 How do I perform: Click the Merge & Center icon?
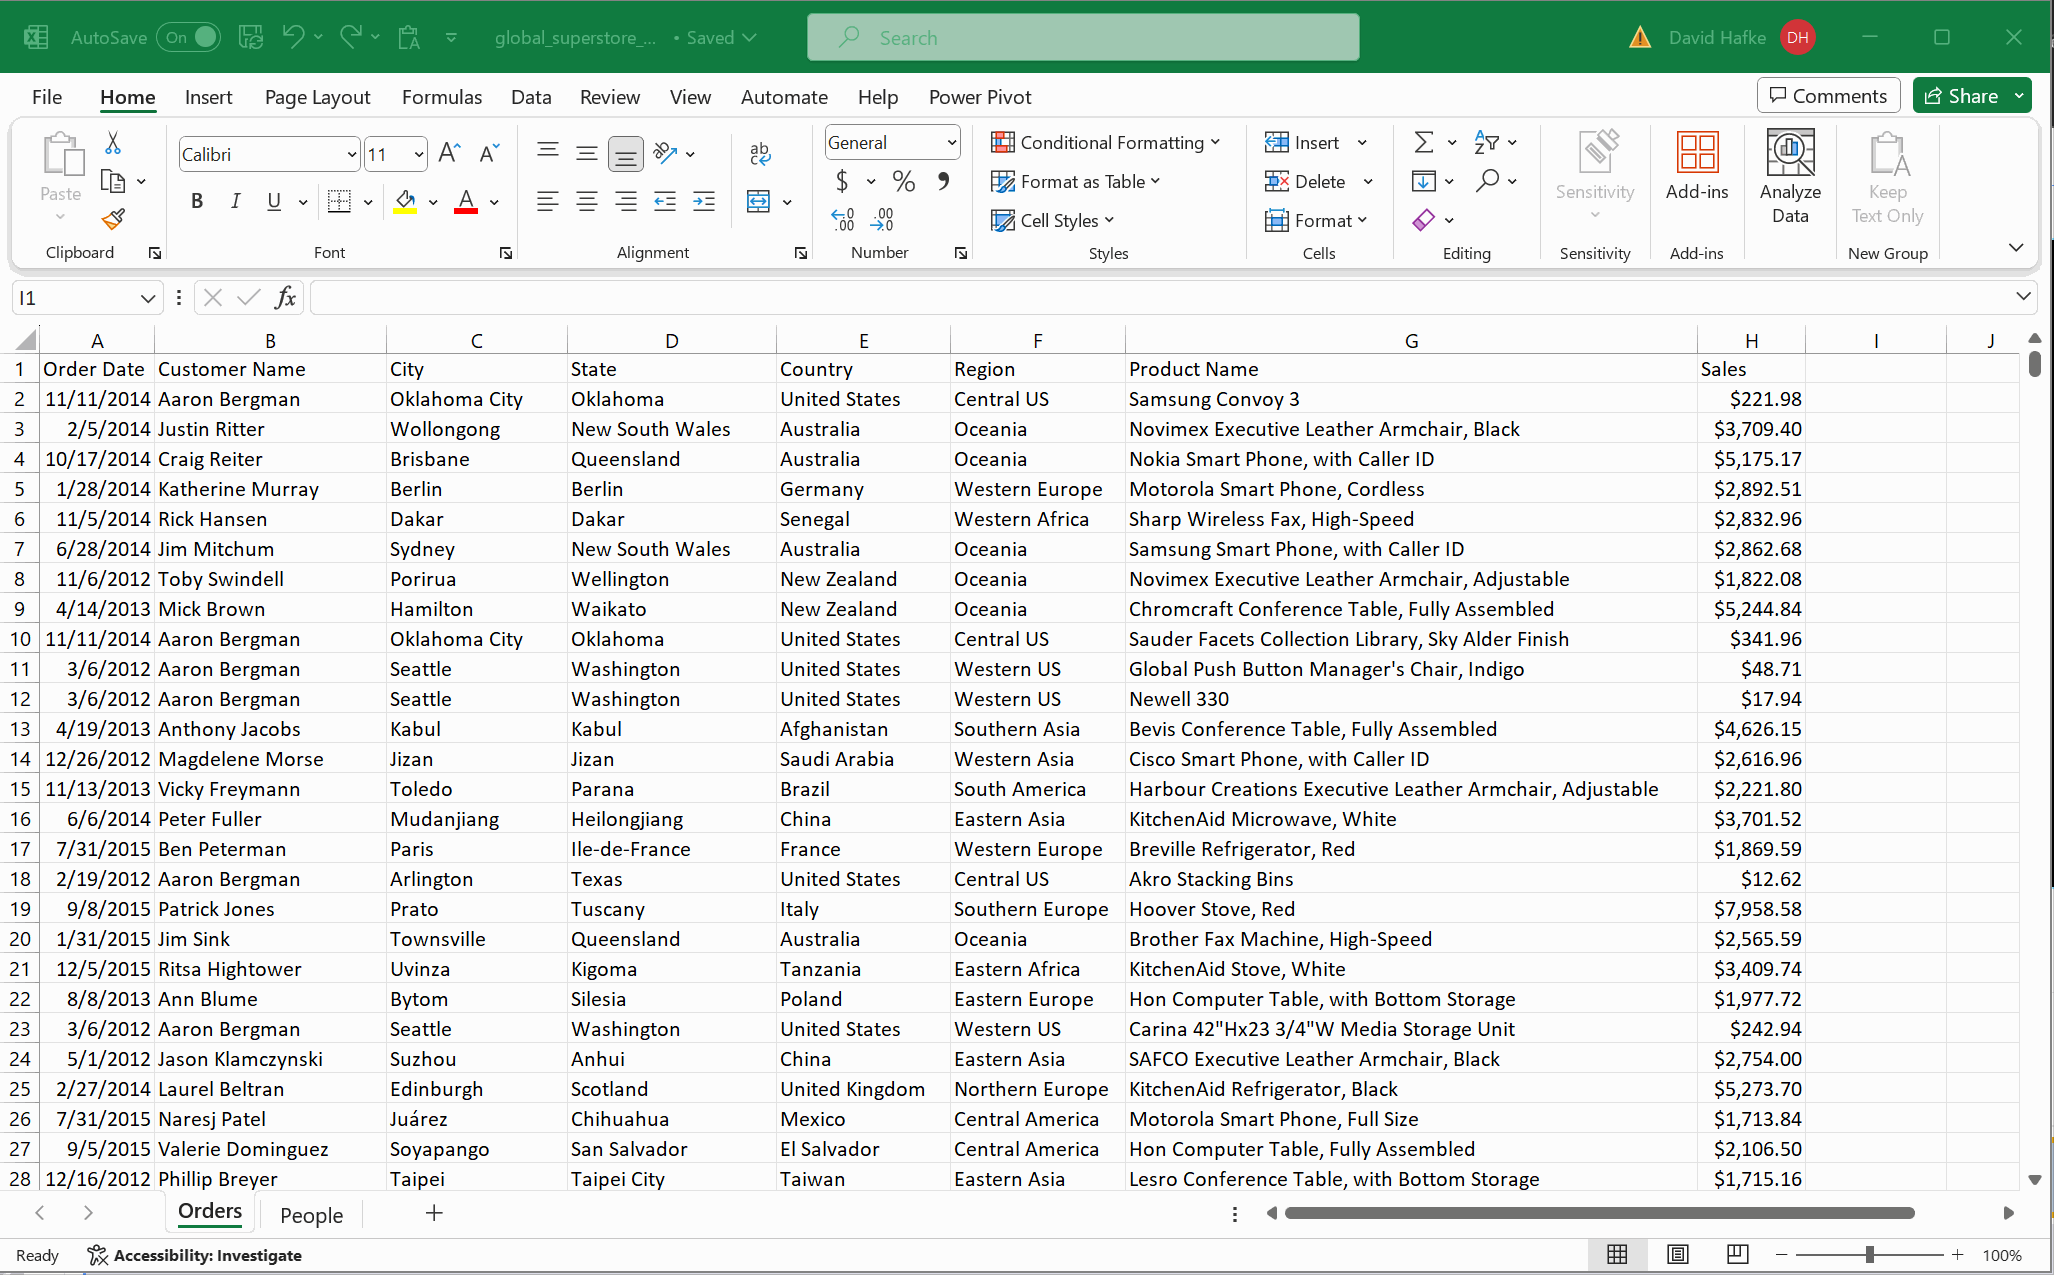tap(759, 201)
